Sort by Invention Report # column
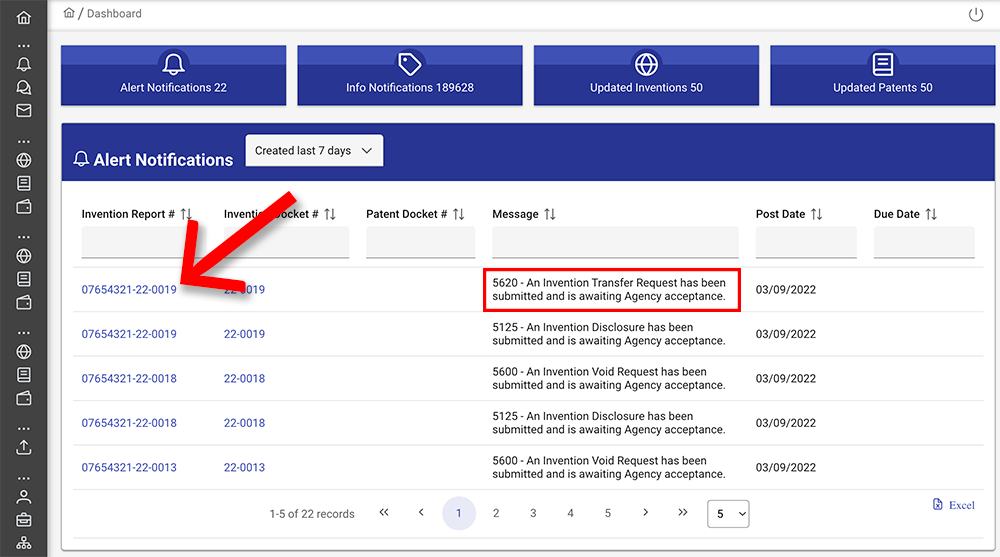Image resolution: width=1000 pixels, height=557 pixels. (x=186, y=214)
